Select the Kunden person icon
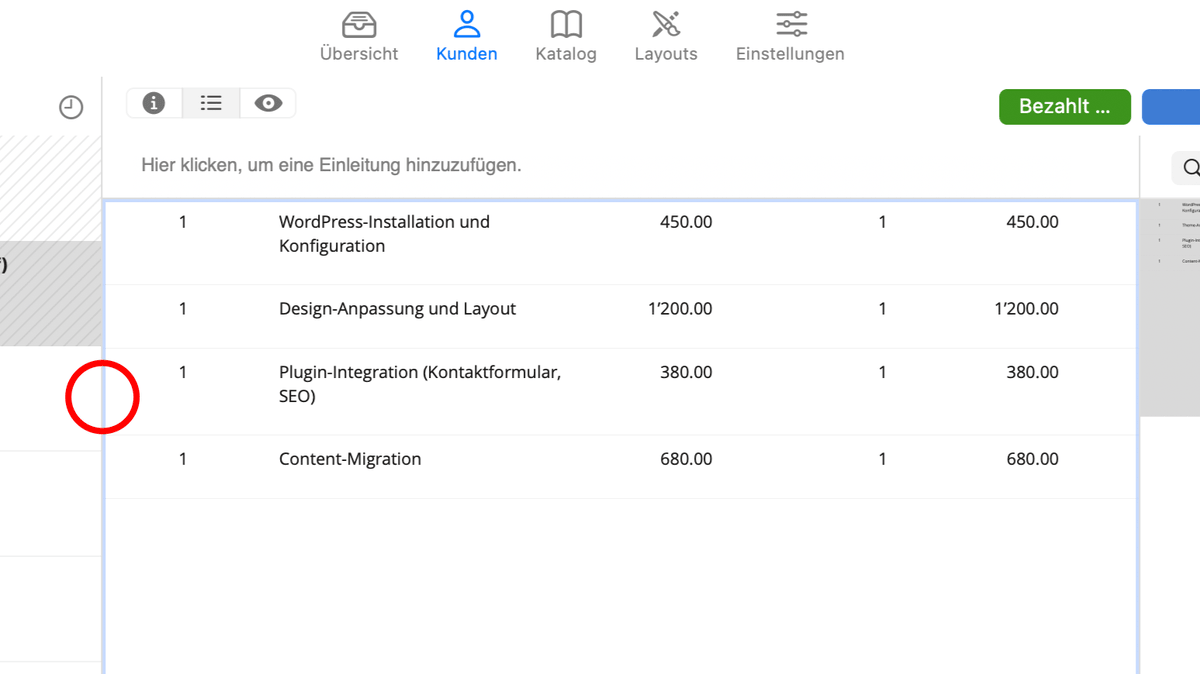1200x674 pixels. pos(466,23)
